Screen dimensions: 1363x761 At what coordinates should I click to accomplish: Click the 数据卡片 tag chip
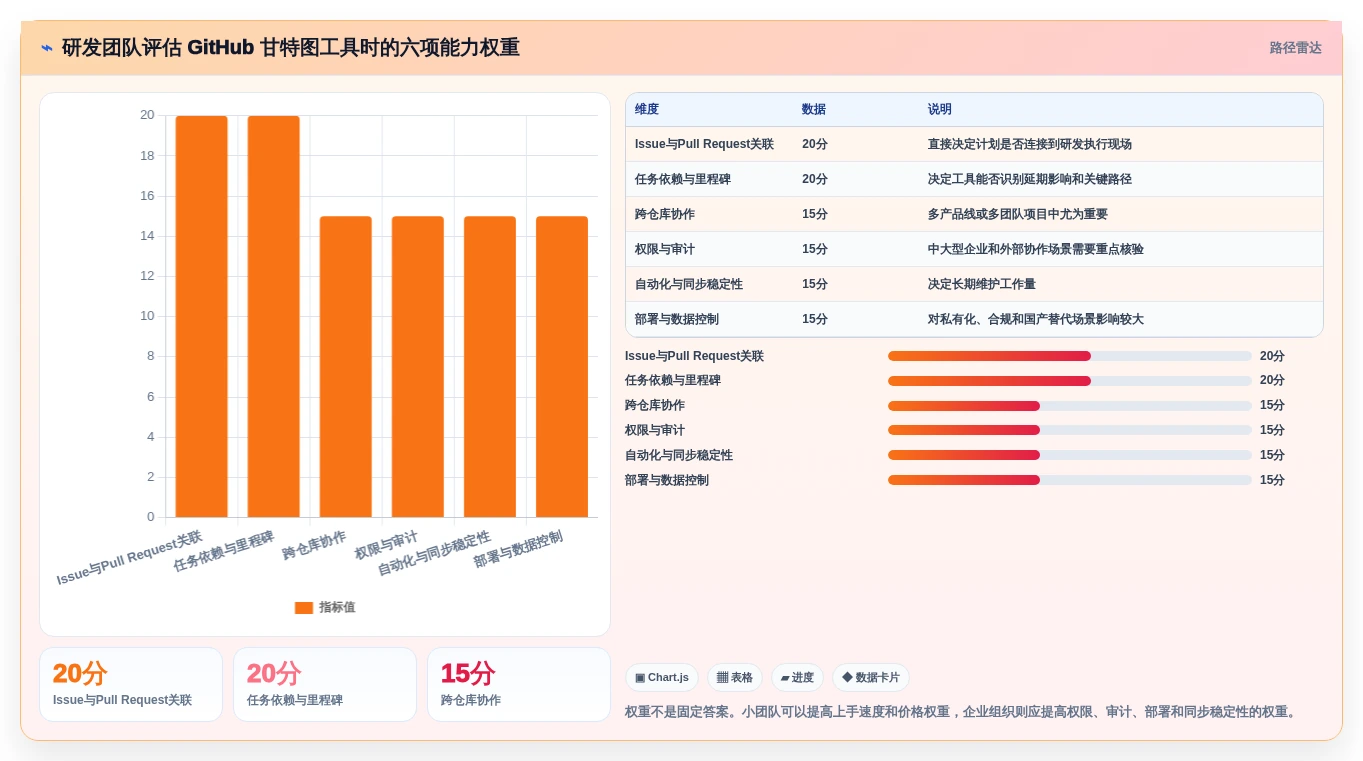[870, 678]
